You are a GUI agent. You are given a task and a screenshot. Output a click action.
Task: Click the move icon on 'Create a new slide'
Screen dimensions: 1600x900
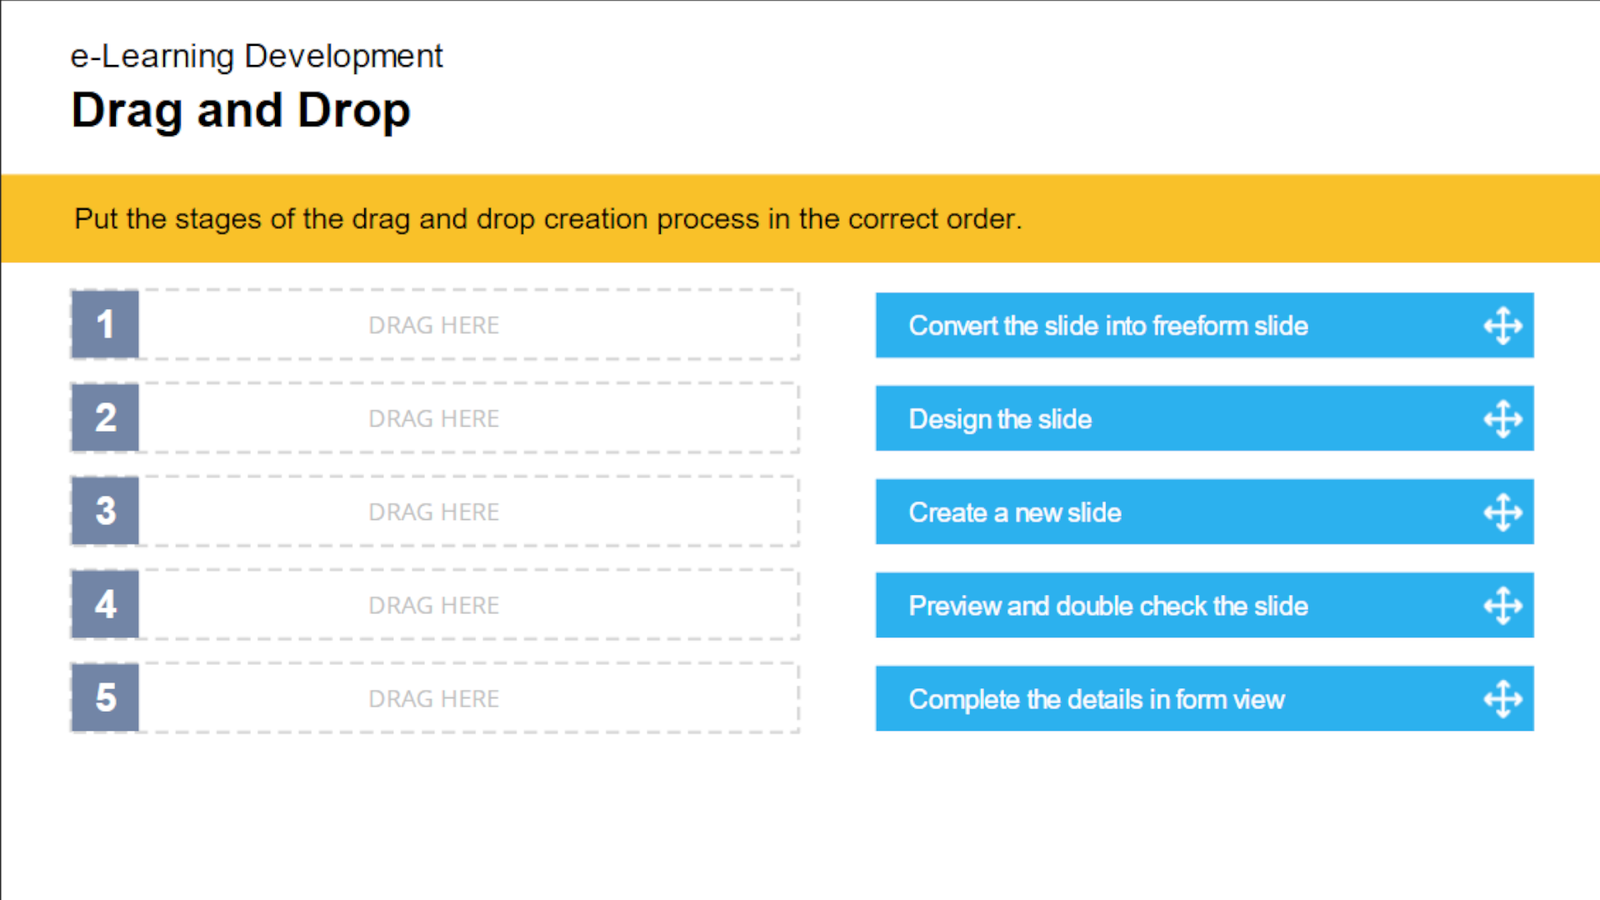pyautogui.click(x=1503, y=512)
